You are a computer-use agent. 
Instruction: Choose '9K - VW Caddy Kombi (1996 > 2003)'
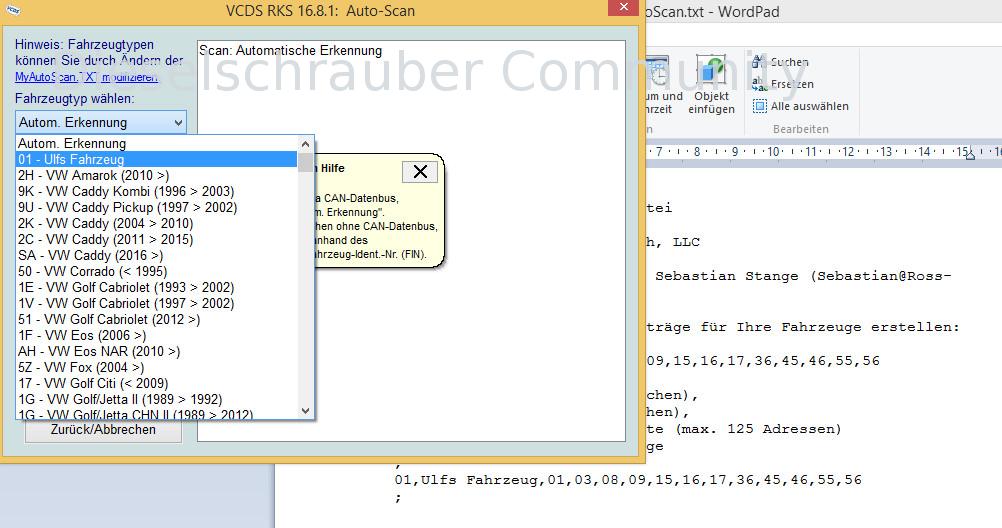pyautogui.click(x=157, y=191)
